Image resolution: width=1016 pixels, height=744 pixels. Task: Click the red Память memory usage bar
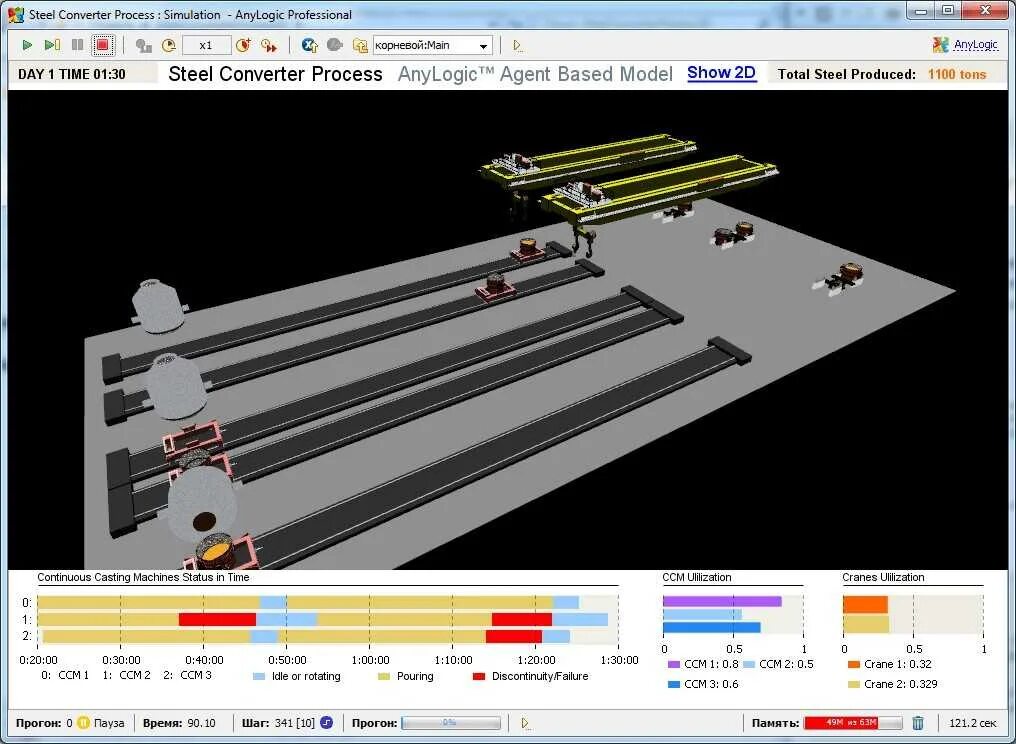(x=852, y=723)
